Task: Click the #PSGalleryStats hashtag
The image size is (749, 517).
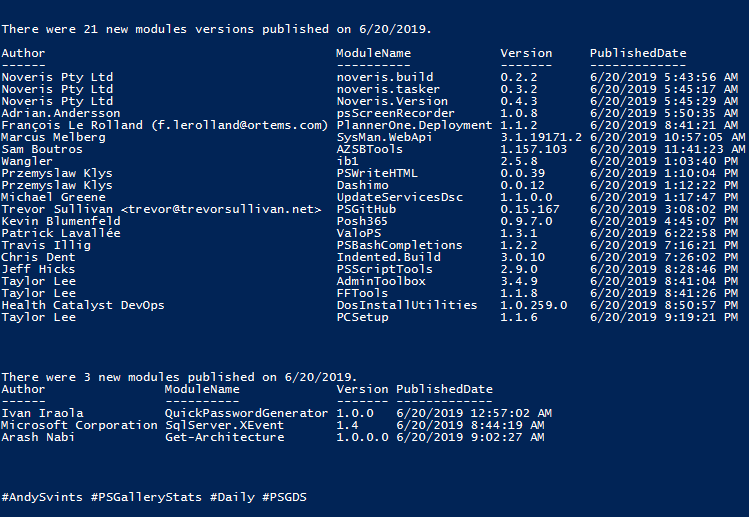Action: point(146,497)
